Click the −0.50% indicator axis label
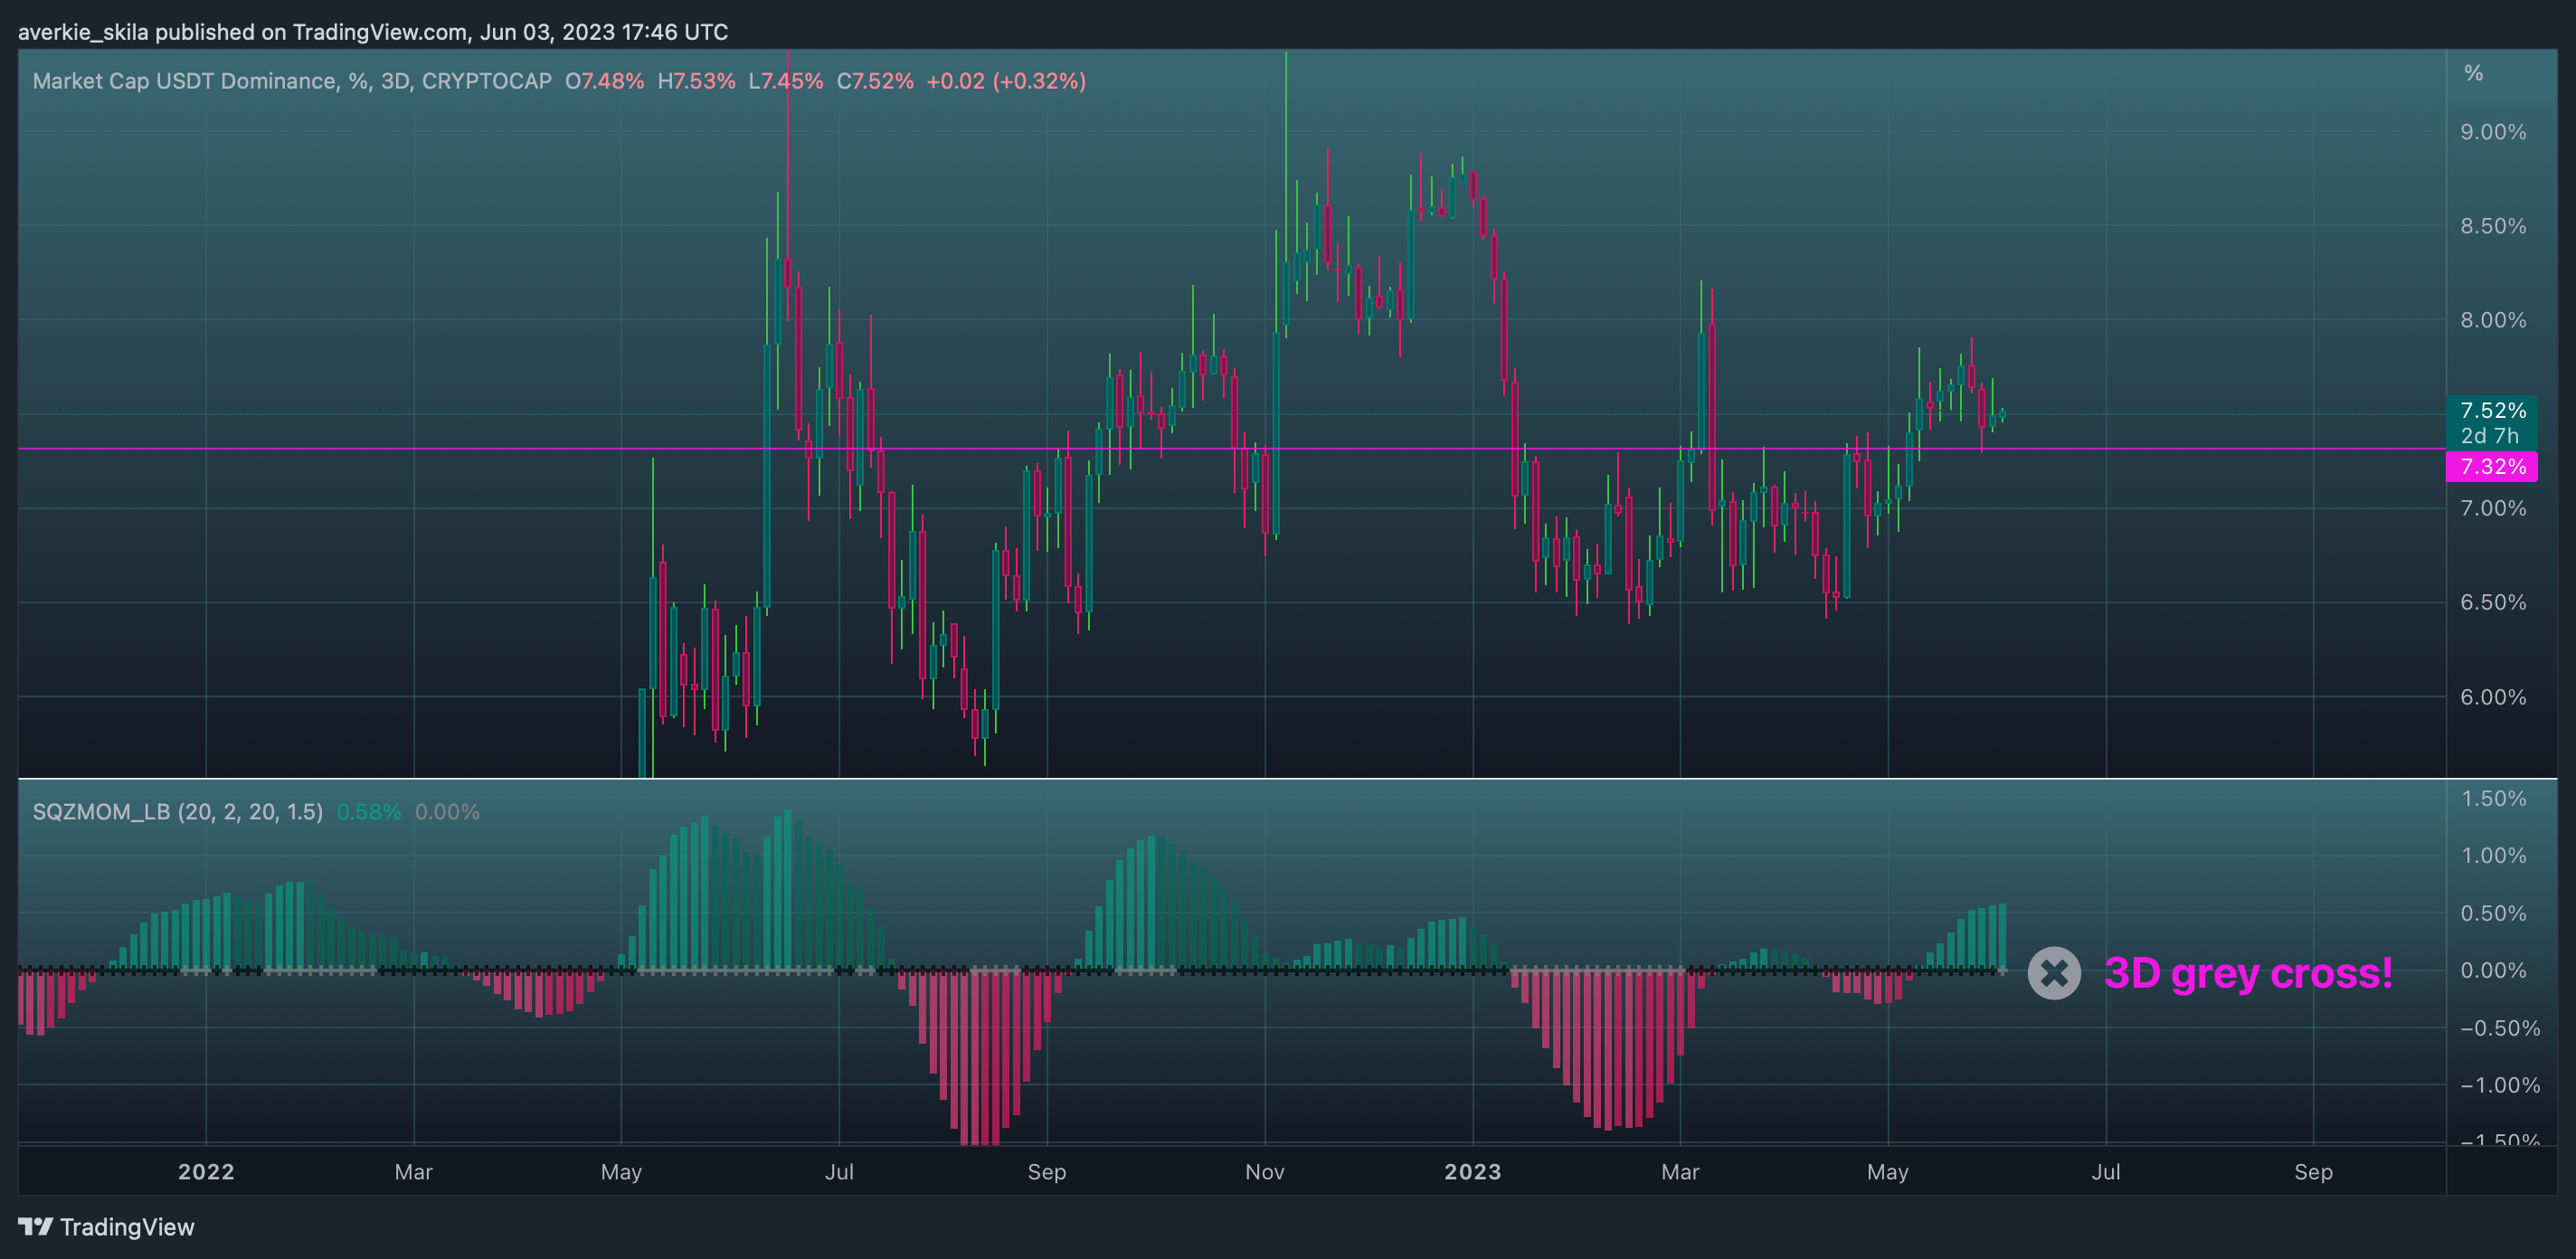 pyautogui.click(x=2499, y=1028)
